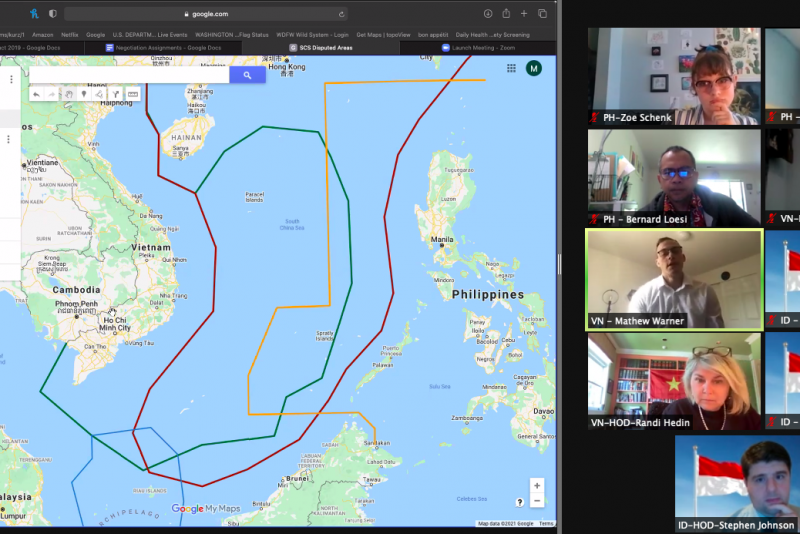Viewport: 800px width, 534px height.
Task: Open the Netflix bookmark
Action: click(x=69, y=35)
